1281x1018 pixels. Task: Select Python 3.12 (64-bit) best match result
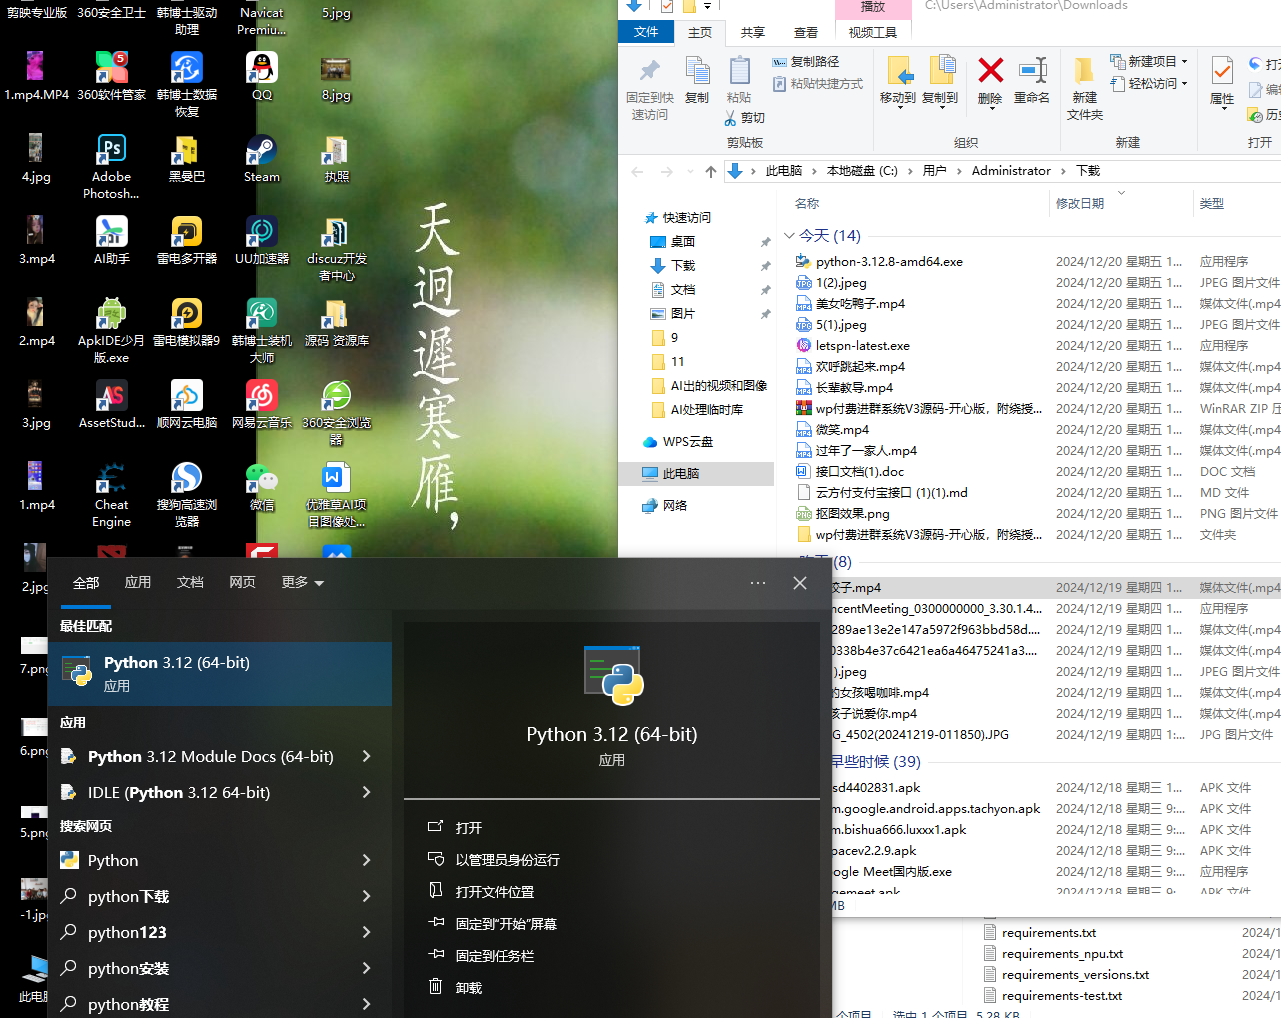(220, 674)
